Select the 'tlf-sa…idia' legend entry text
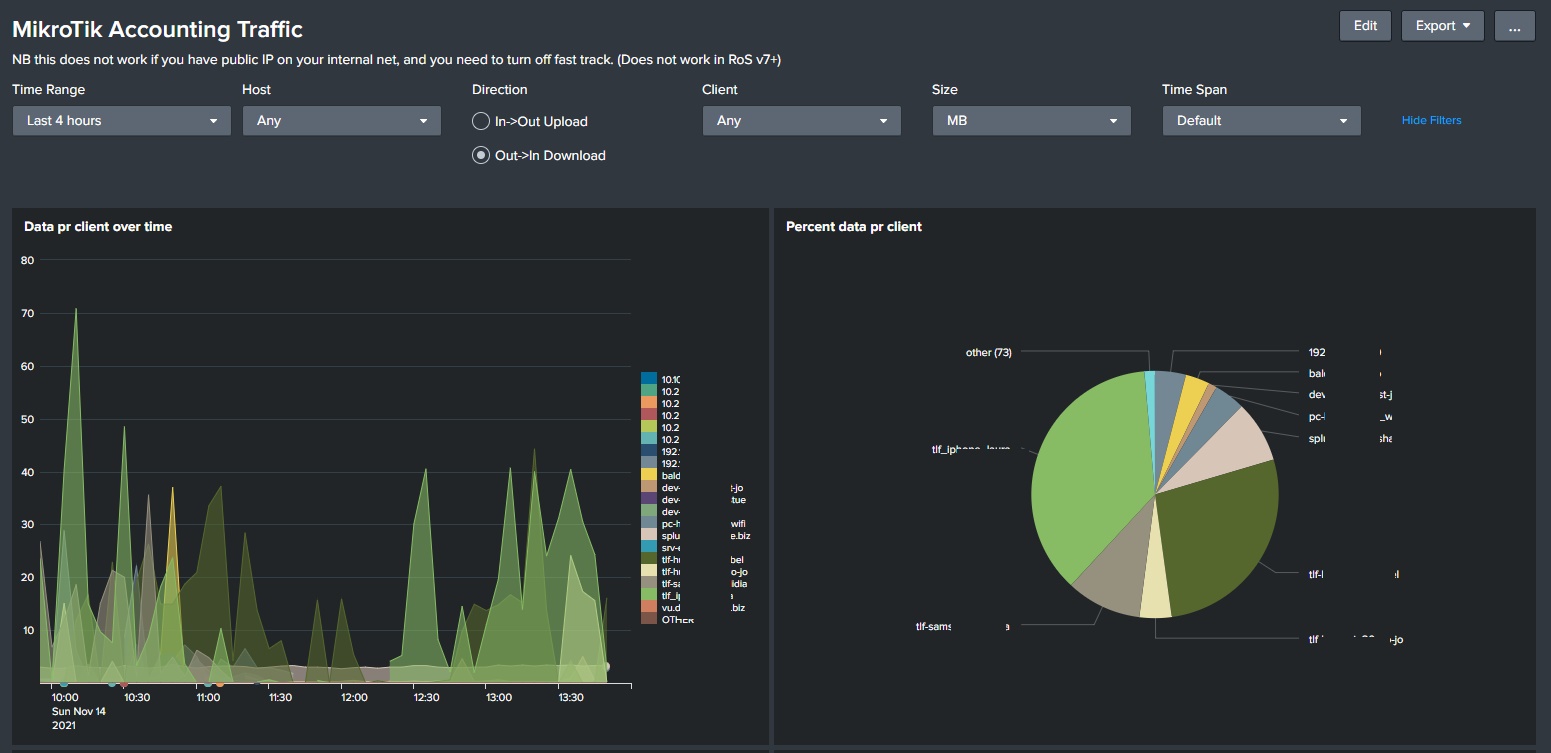The width and height of the screenshot is (1551, 753). point(704,583)
